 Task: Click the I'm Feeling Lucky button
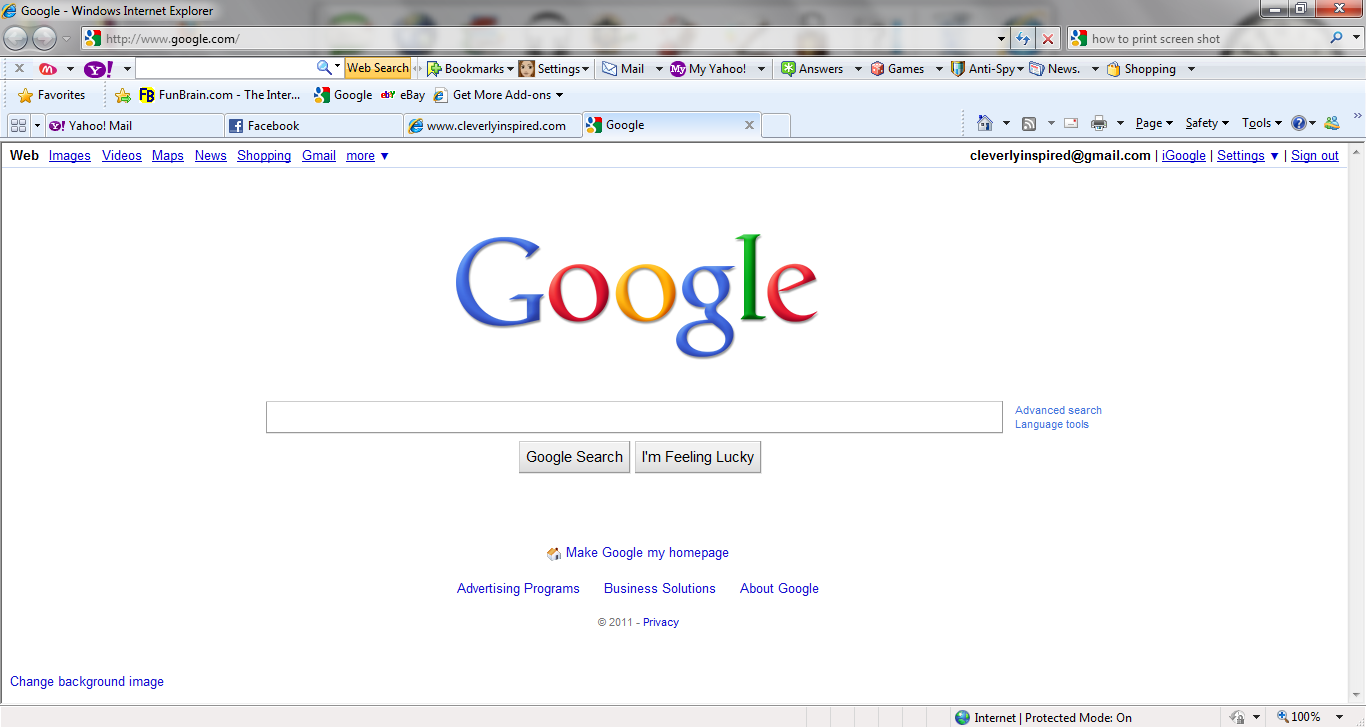[698, 457]
